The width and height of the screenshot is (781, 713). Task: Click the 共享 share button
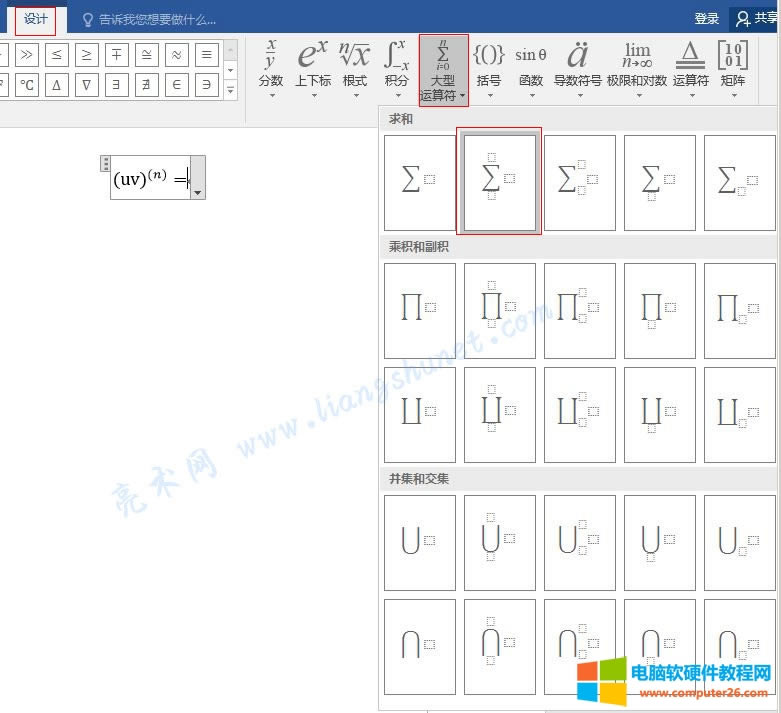756,19
